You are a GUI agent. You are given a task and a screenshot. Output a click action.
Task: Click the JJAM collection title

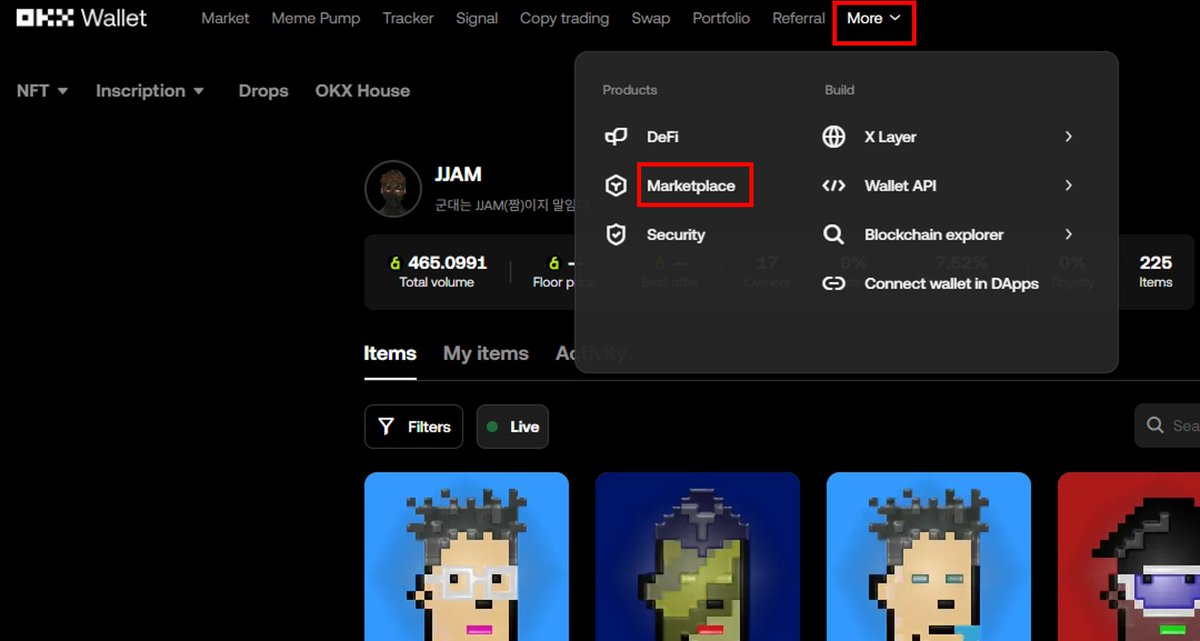pos(458,175)
